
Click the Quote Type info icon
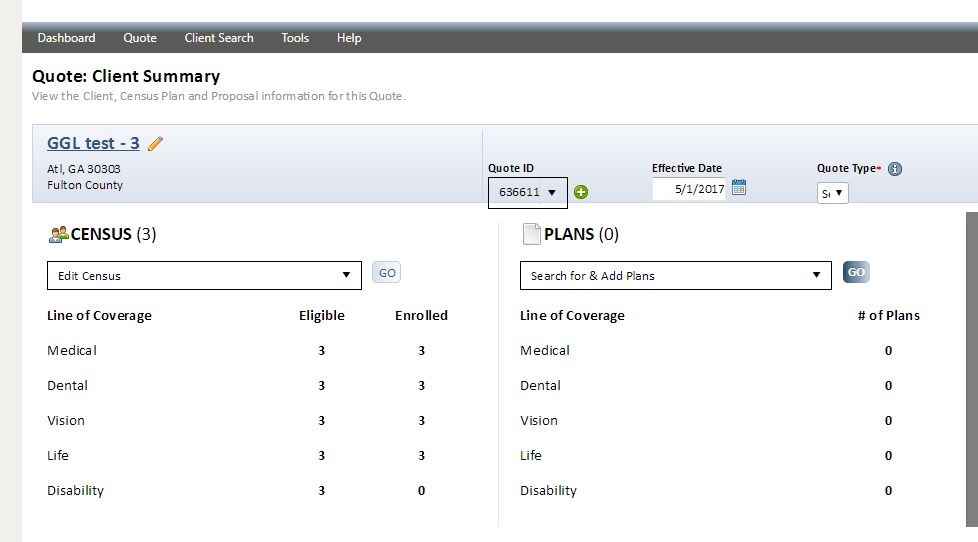coord(895,169)
